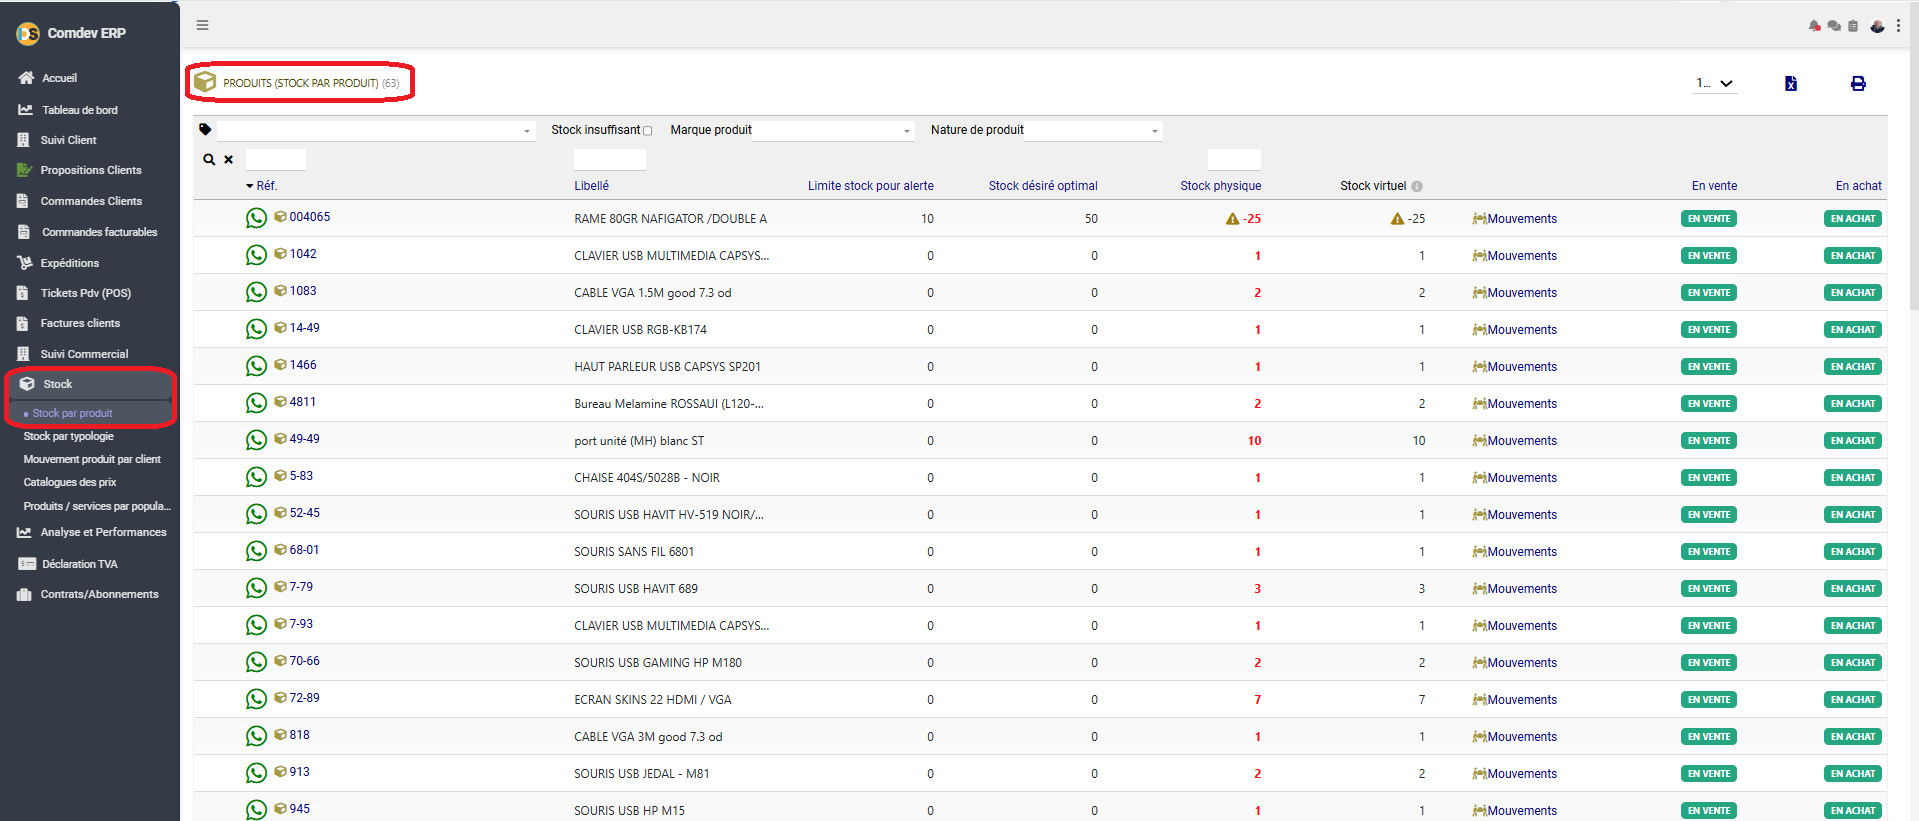The image size is (1919, 821).
Task: Open product reference 70-66
Action: (304, 661)
